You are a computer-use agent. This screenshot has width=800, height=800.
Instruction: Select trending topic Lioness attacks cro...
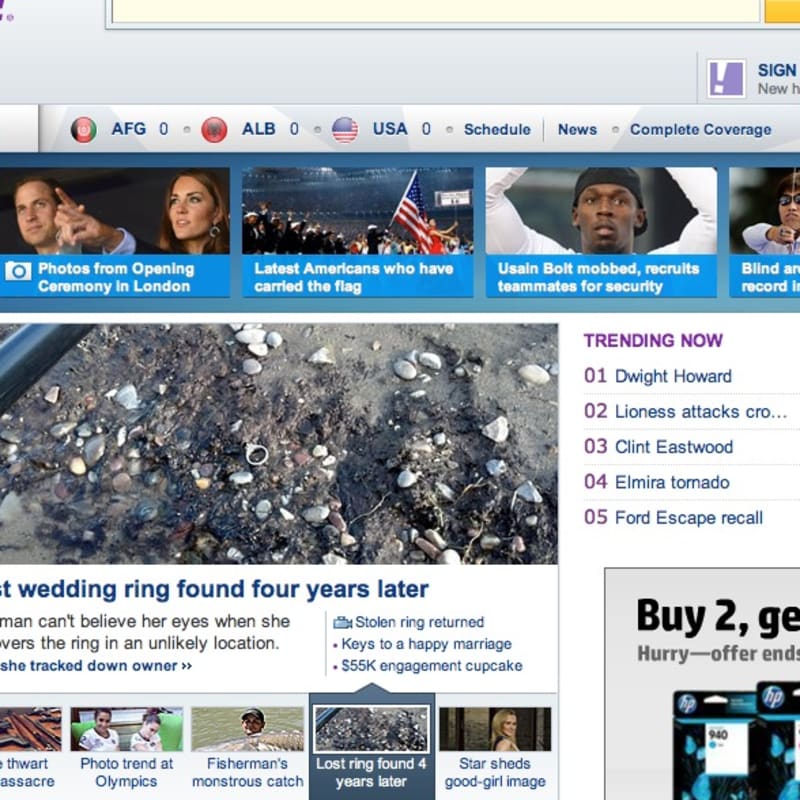(701, 411)
